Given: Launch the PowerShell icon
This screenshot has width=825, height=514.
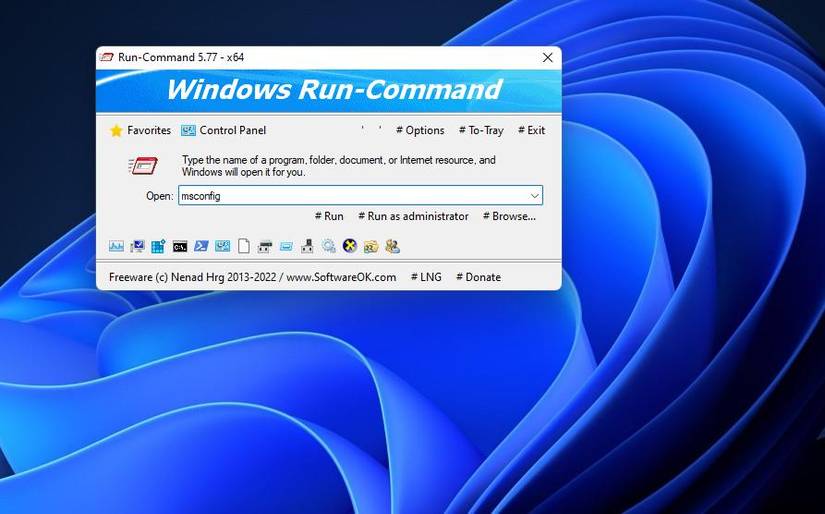Looking at the screenshot, I should (201, 246).
